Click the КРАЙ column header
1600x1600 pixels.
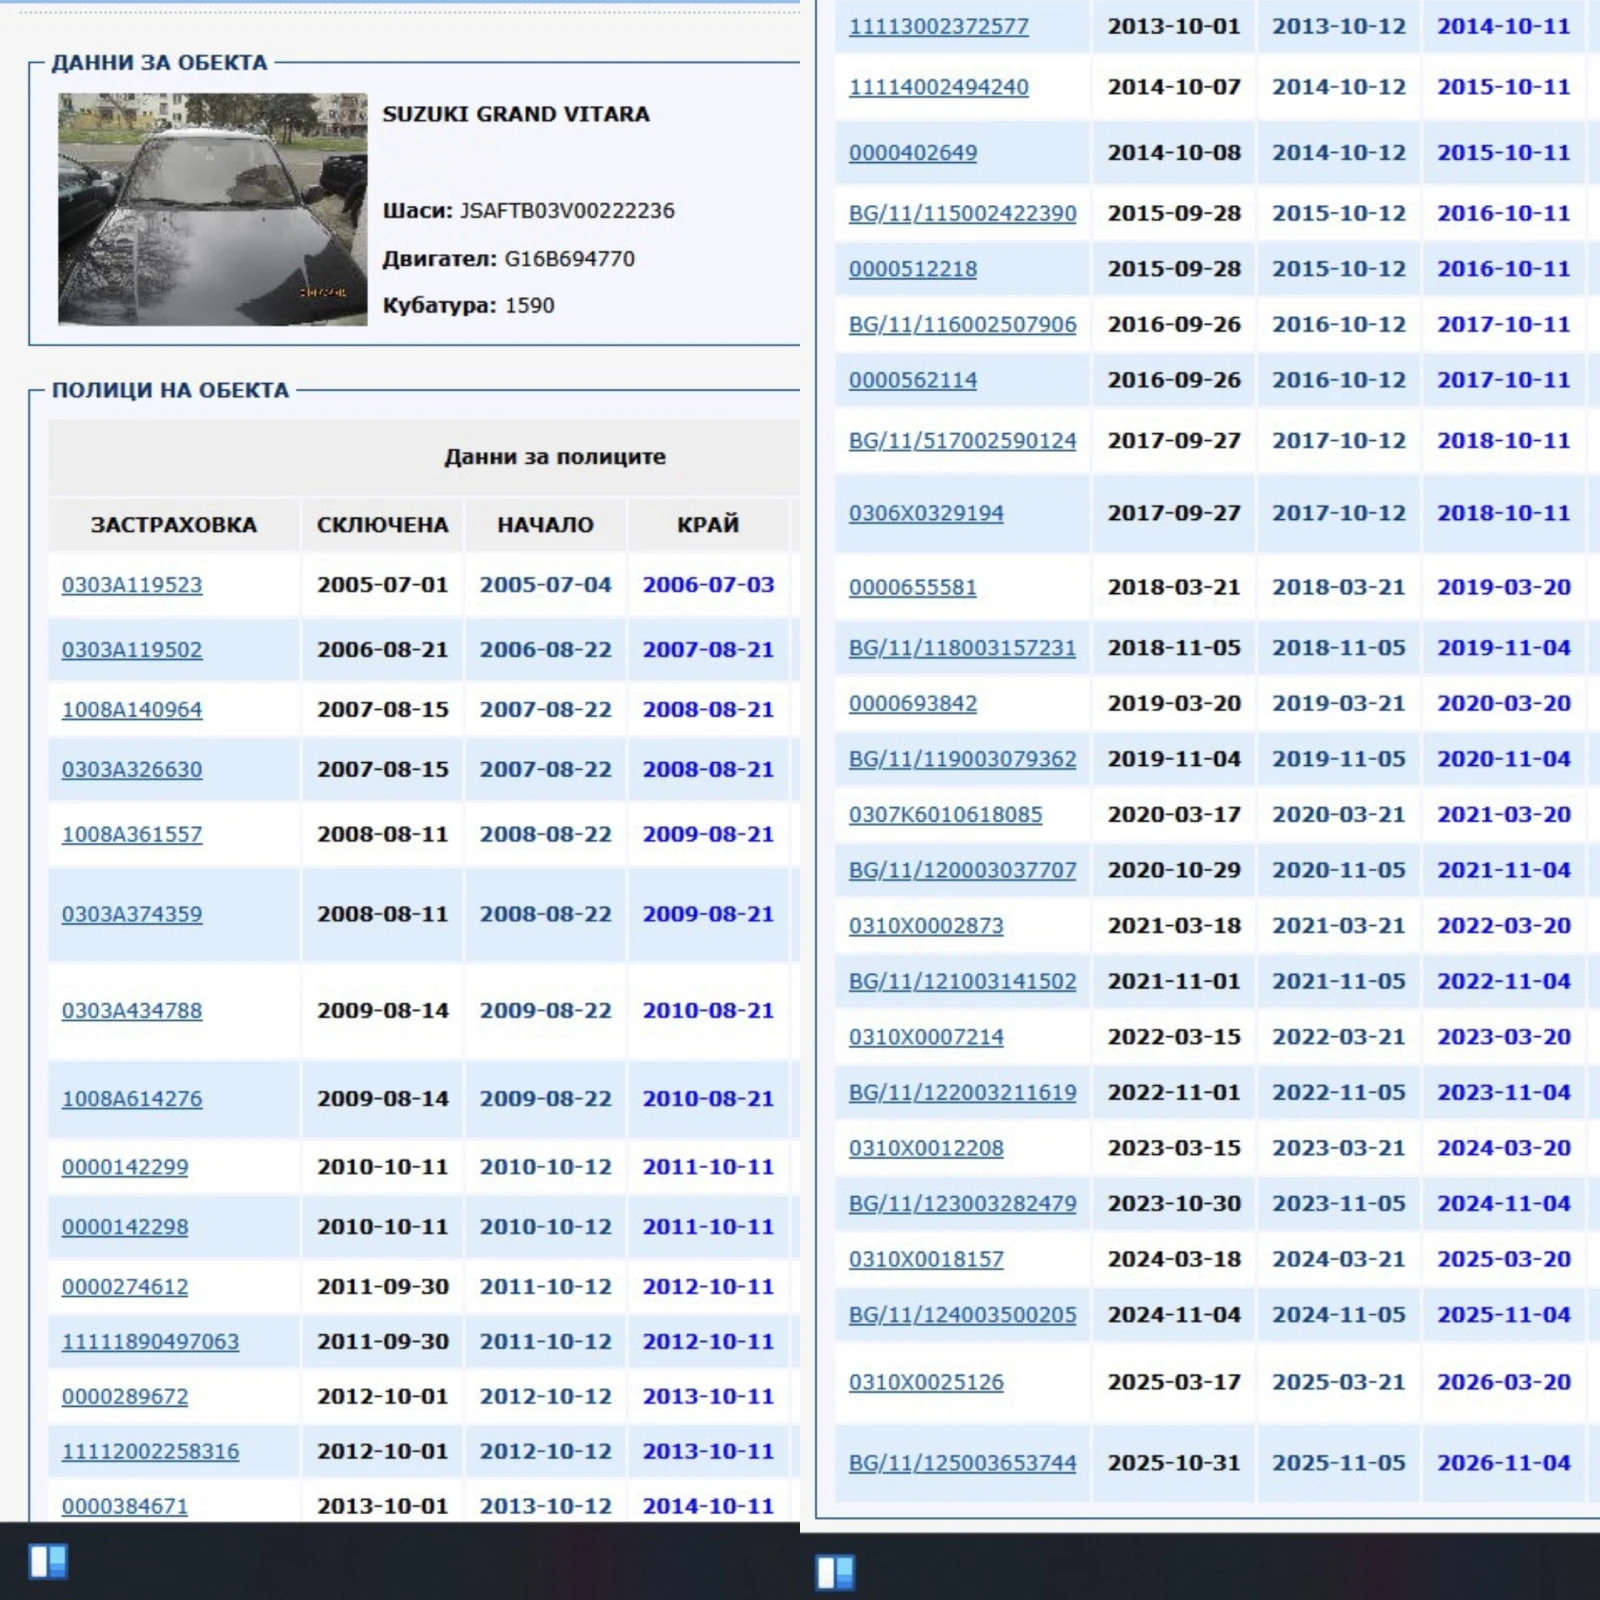point(708,525)
